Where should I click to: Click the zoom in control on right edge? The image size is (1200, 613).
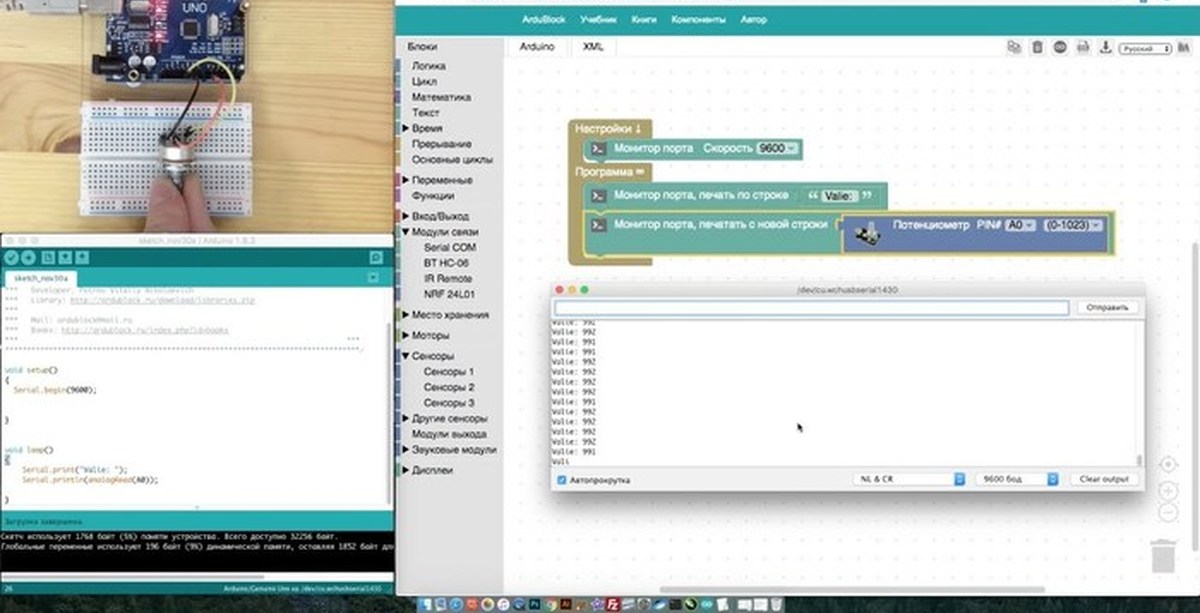[x=1168, y=490]
